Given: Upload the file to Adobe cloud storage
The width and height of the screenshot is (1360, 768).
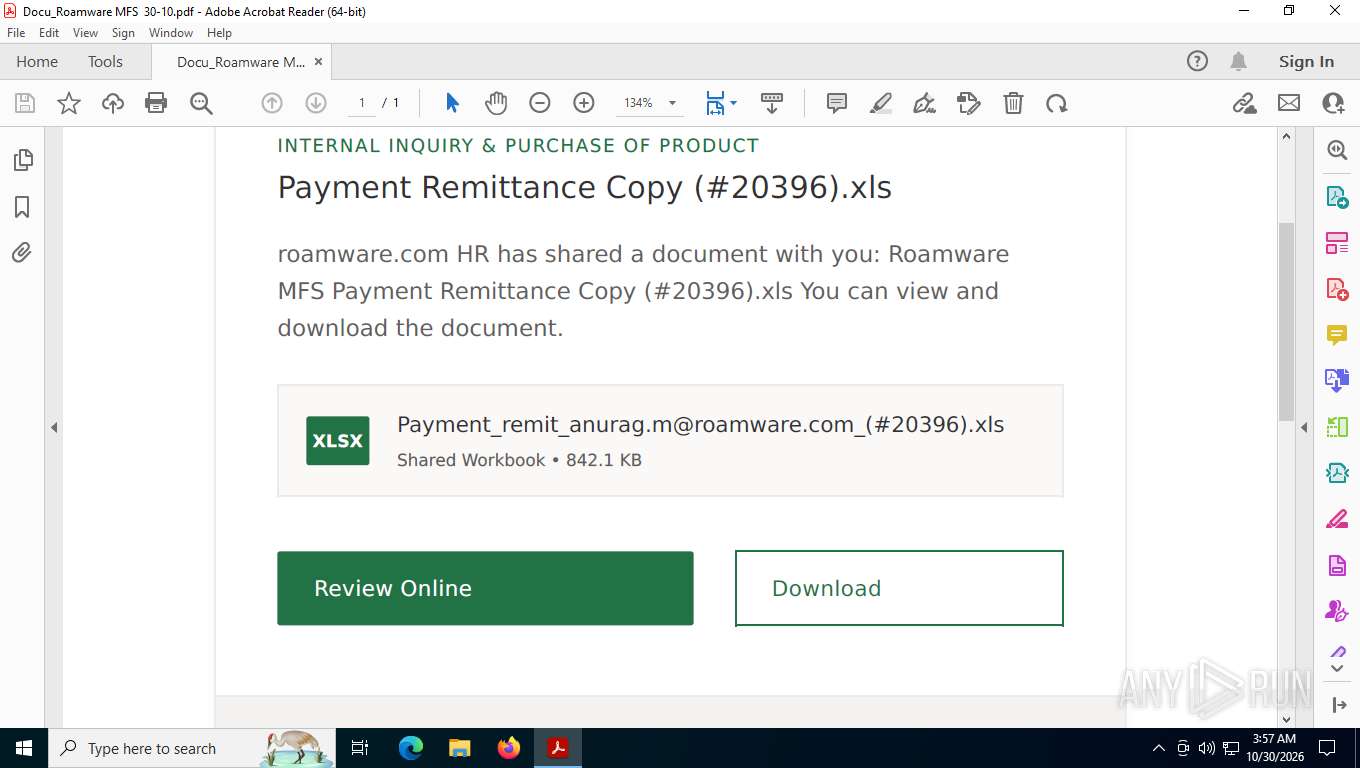Looking at the screenshot, I should (113, 103).
